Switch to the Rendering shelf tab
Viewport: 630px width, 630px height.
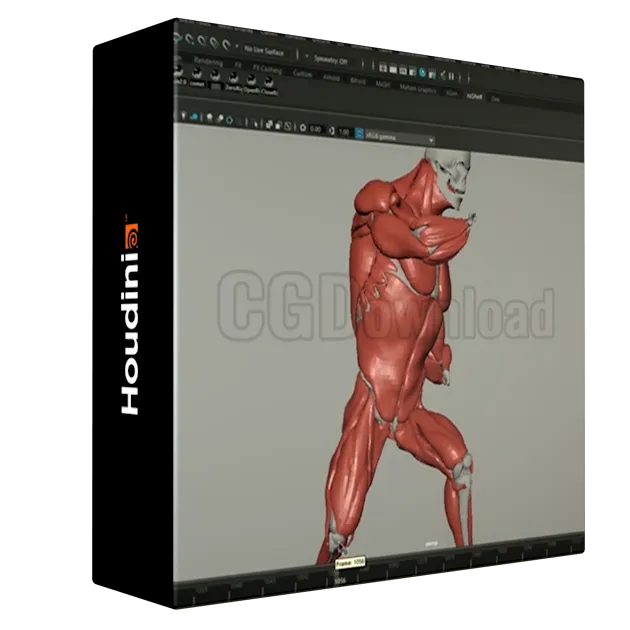click(x=208, y=62)
